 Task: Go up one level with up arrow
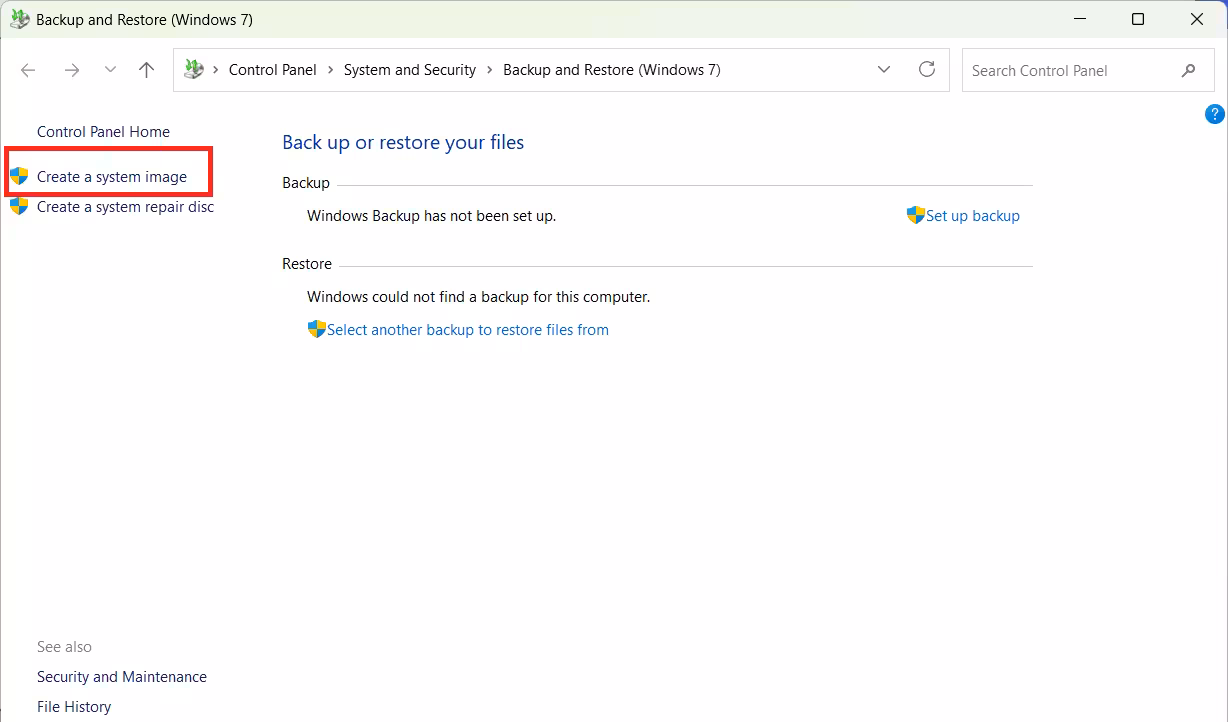coord(147,70)
